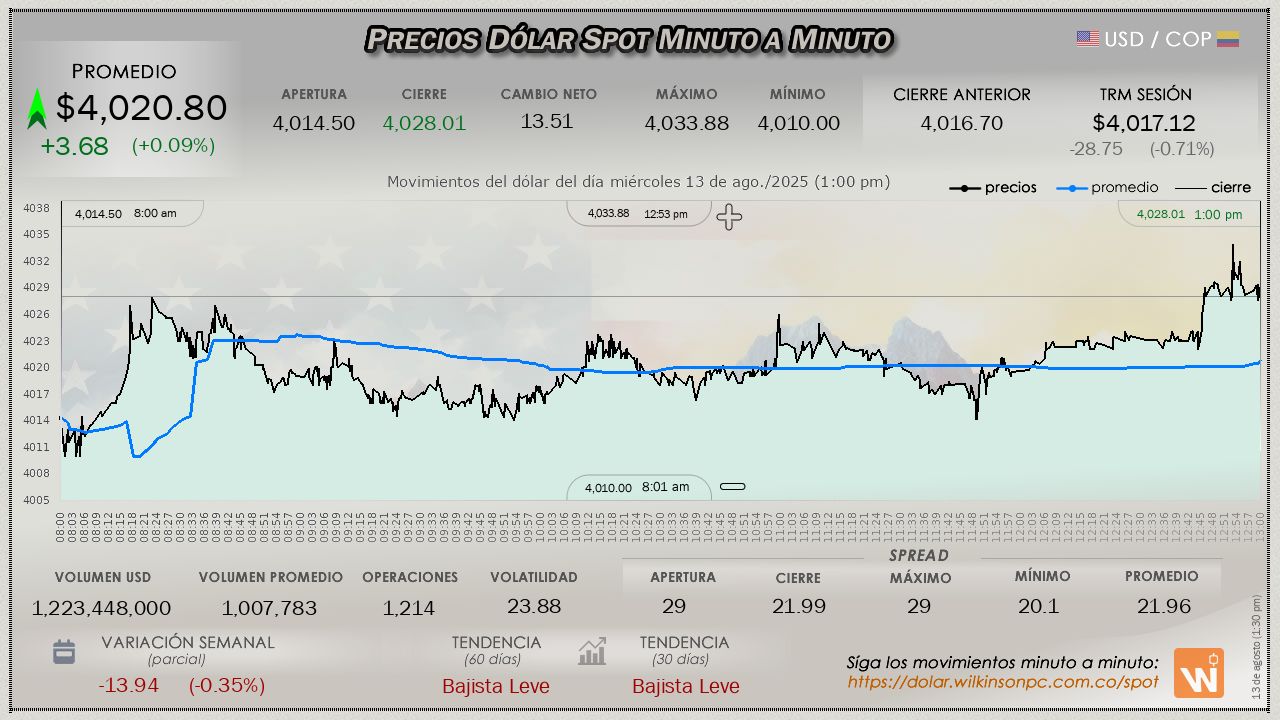The width and height of the screenshot is (1280, 720).
Task: Select the 4,014.50 8:00 am opening marker
Action: pos(126,213)
